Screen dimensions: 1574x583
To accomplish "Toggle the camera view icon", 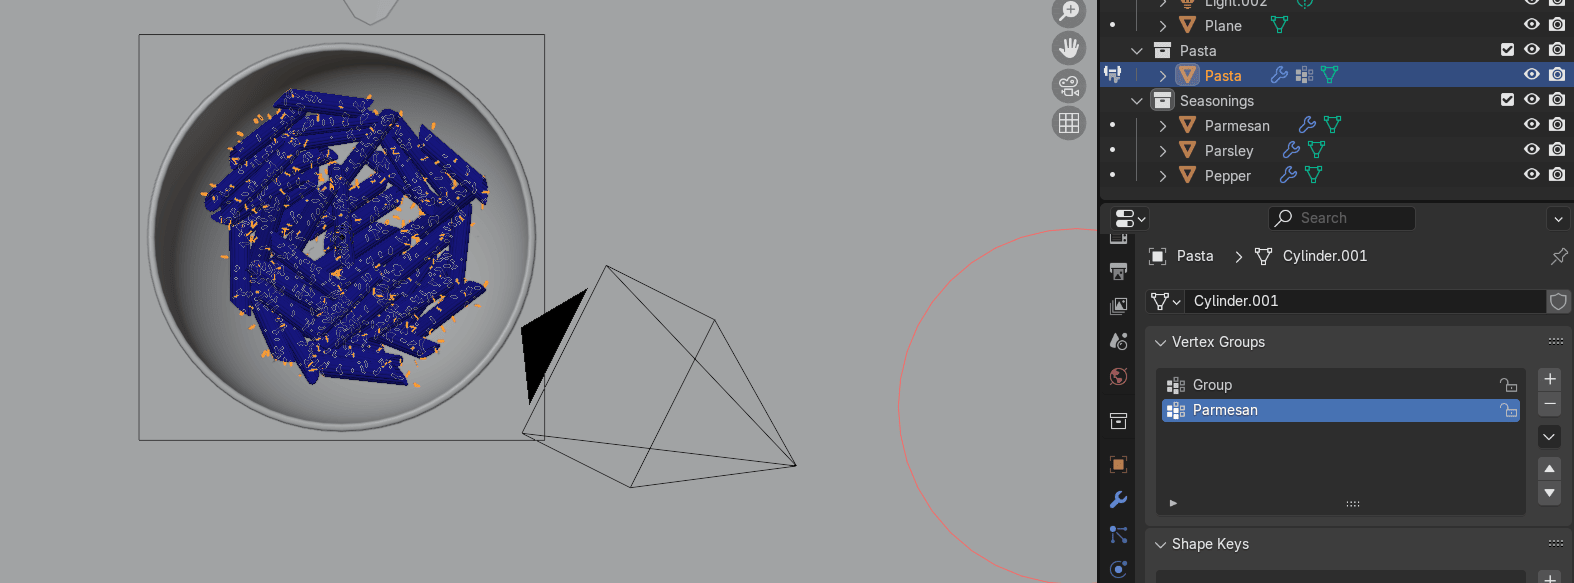I will 1069,86.
